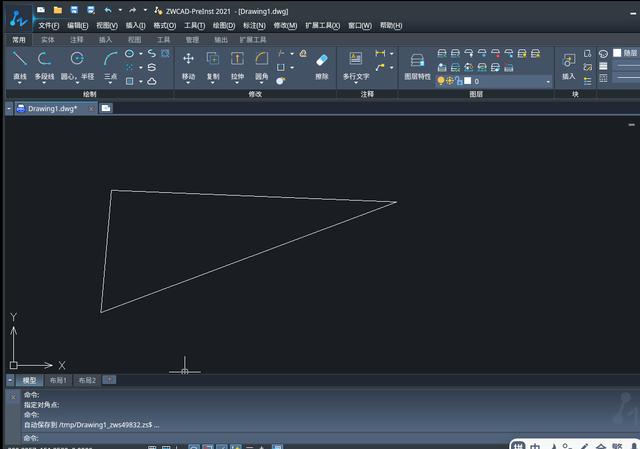Viewport: 640px width, 449px height.
Task: Open the undo history dropdown arrow
Action: [x=121, y=10]
